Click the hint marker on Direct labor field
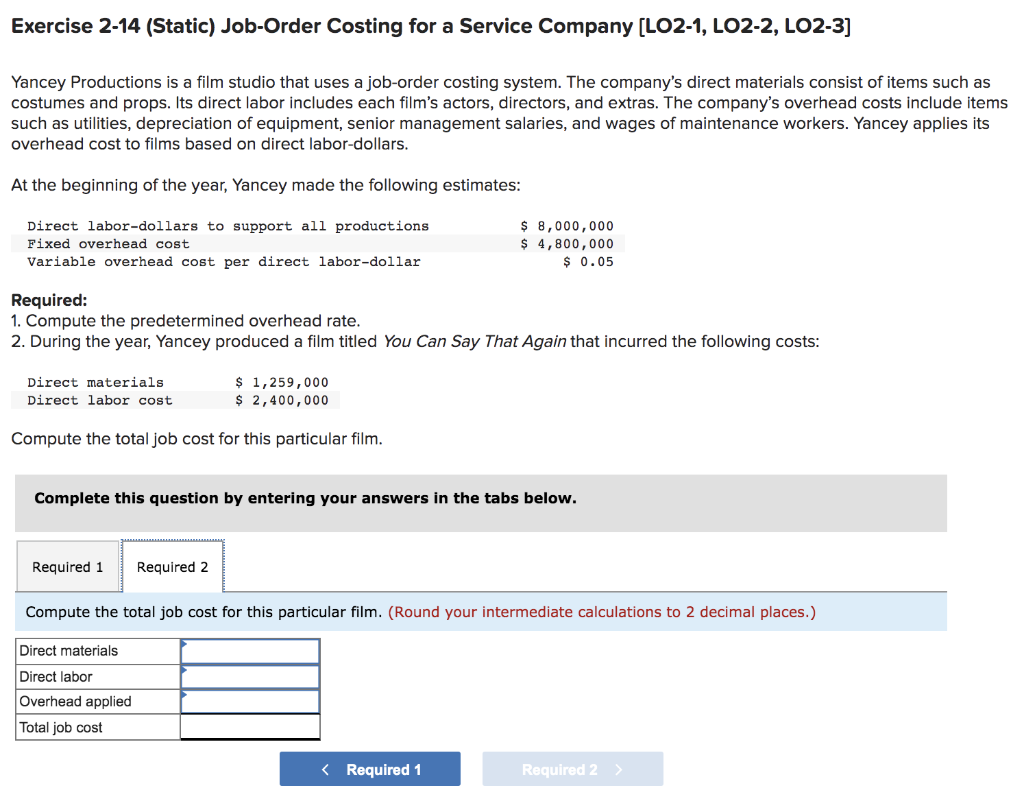The height and width of the screenshot is (801, 1024). [186, 670]
